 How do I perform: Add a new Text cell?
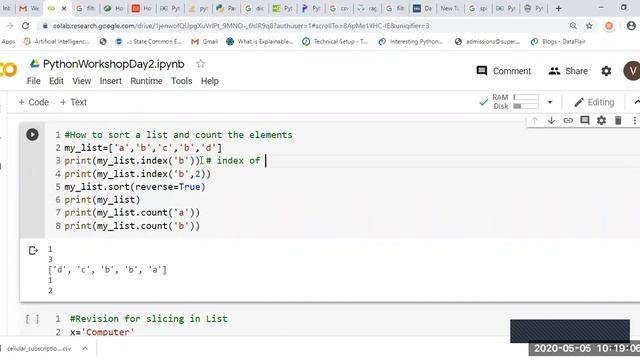(x=73, y=102)
